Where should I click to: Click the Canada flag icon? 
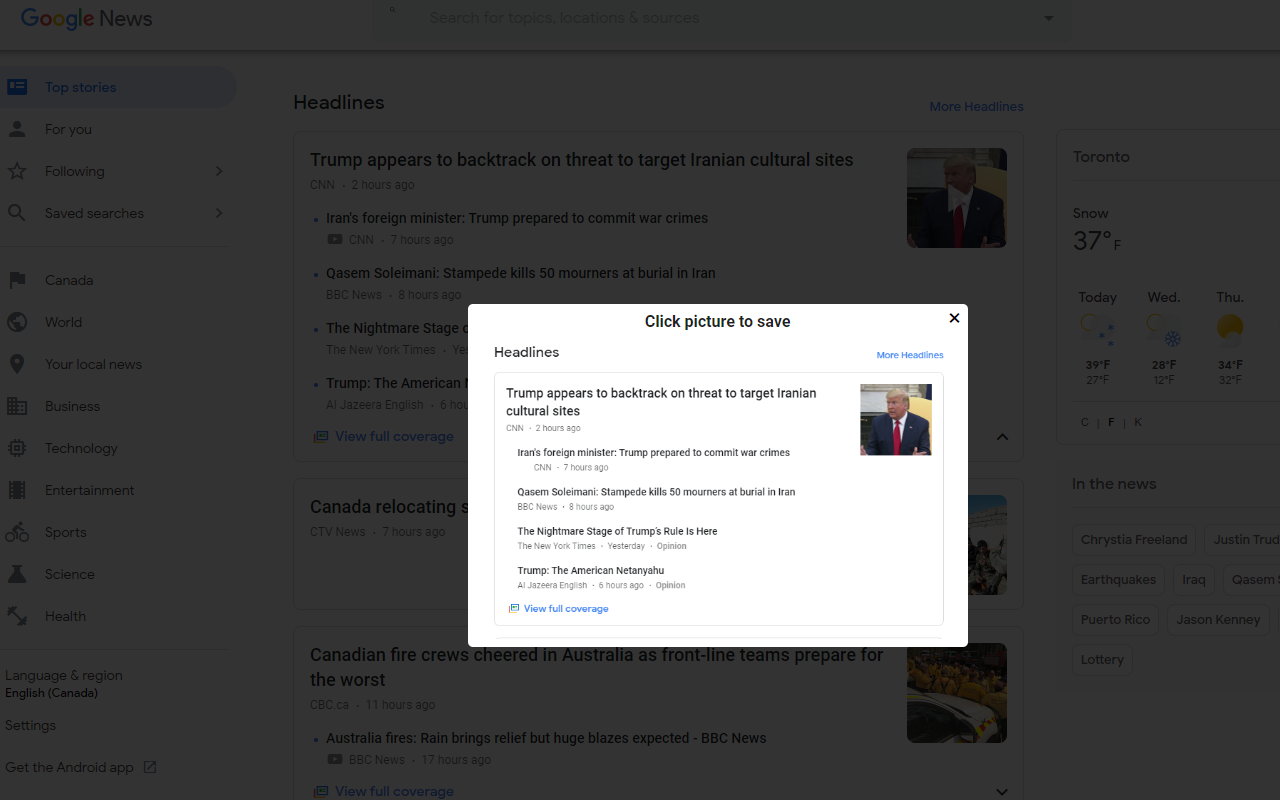click(x=17, y=280)
